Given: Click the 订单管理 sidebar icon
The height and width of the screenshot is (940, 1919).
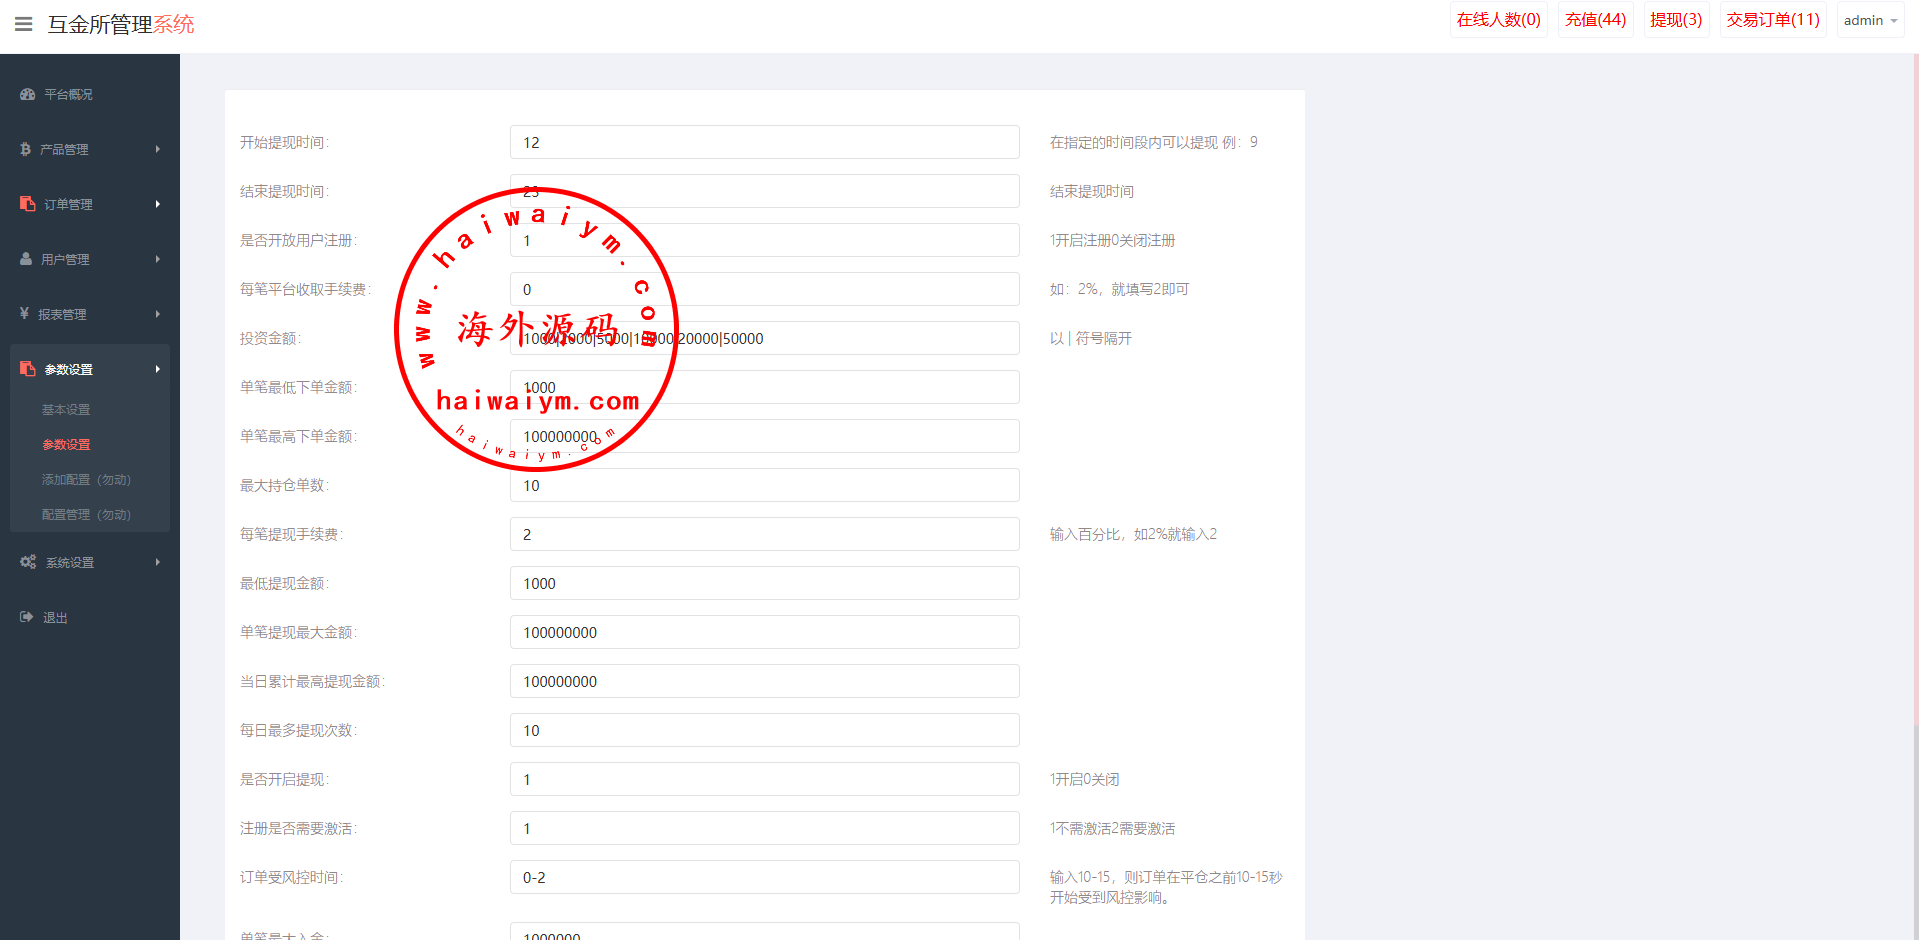Looking at the screenshot, I should tap(28, 204).
